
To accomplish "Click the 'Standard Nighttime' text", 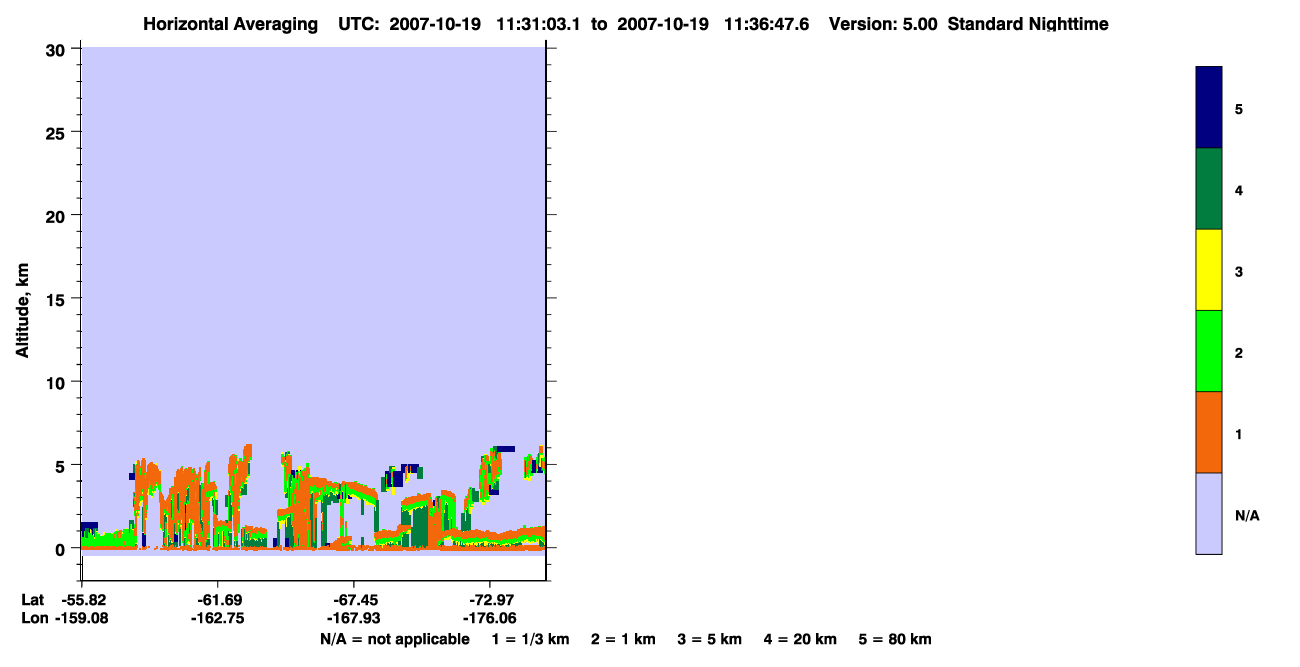I will point(1028,24).
